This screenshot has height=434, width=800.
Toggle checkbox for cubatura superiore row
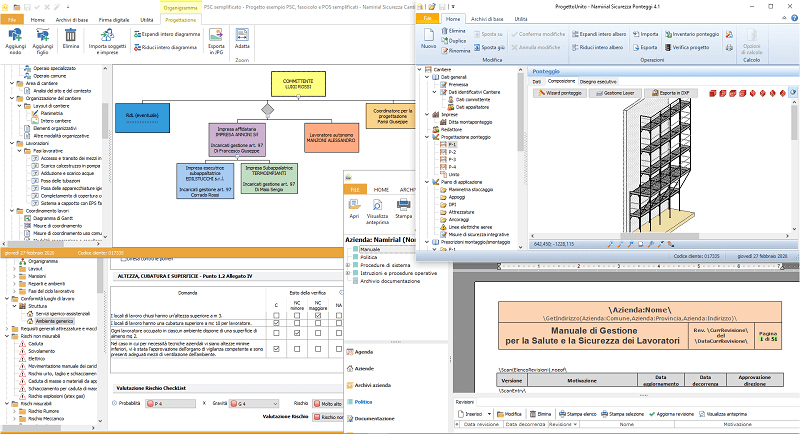pyautogui.click(x=277, y=324)
